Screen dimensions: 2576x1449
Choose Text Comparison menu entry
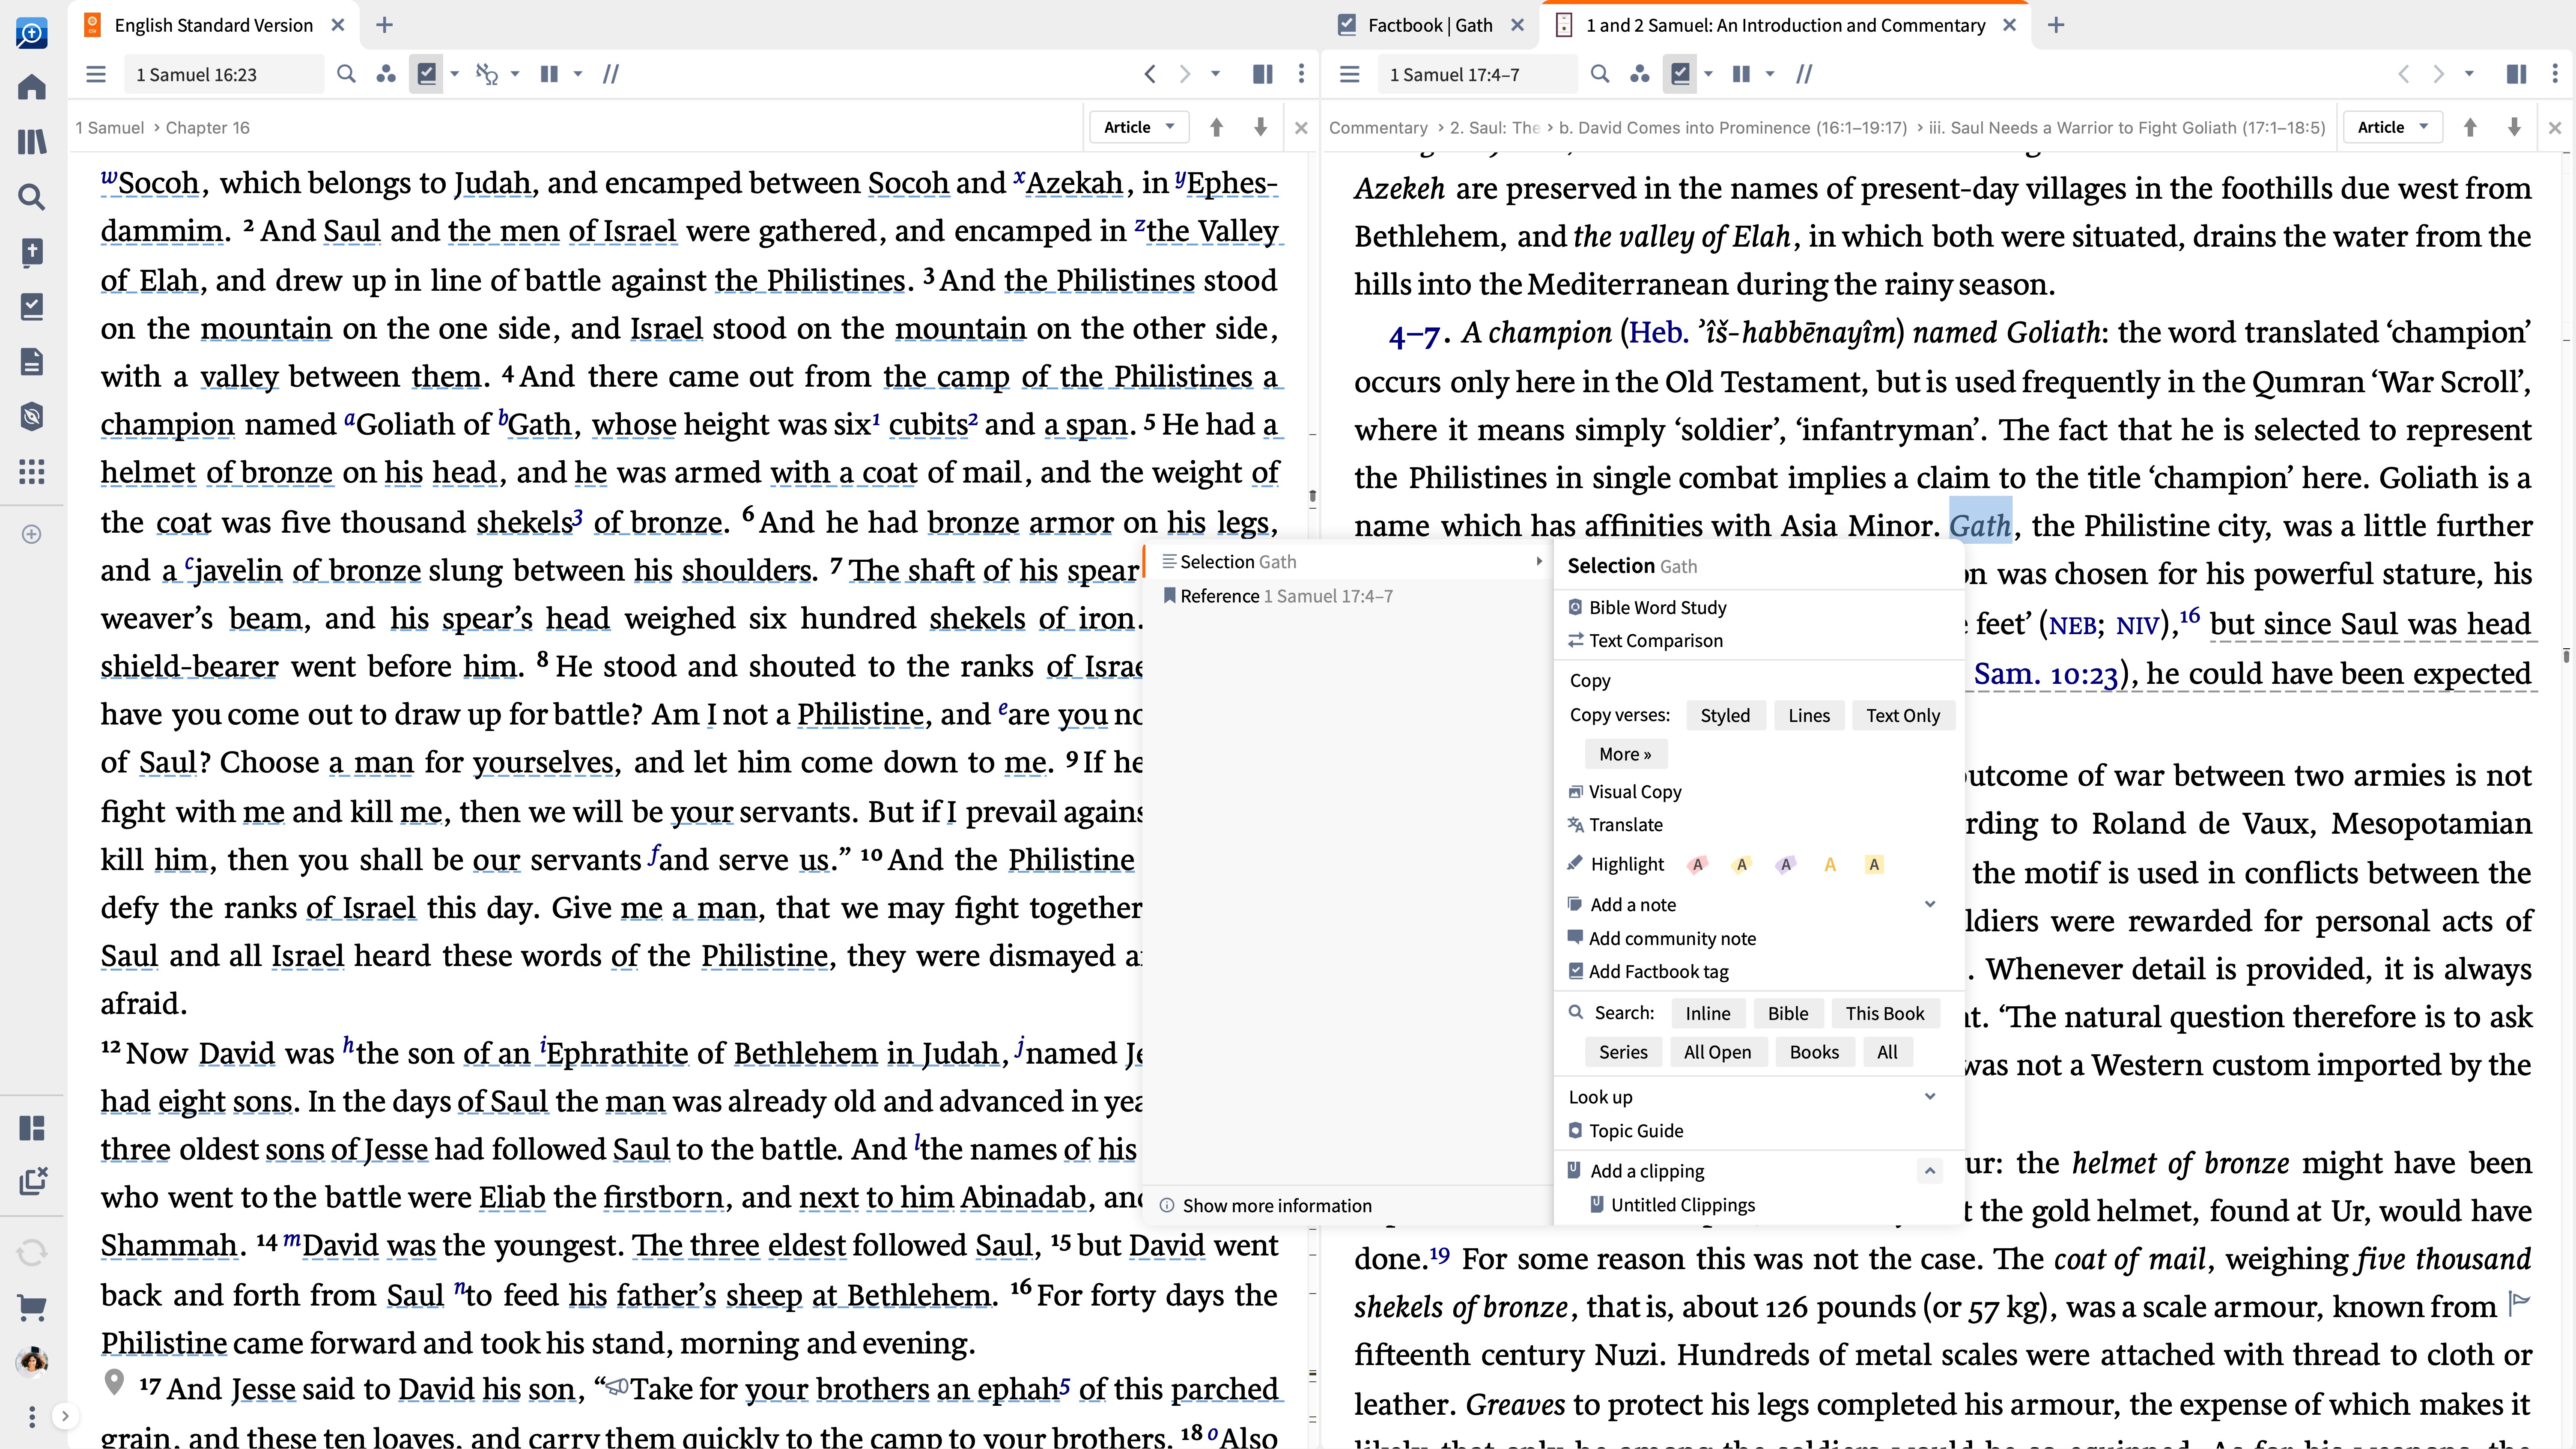pyautogui.click(x=1655, y=640)
